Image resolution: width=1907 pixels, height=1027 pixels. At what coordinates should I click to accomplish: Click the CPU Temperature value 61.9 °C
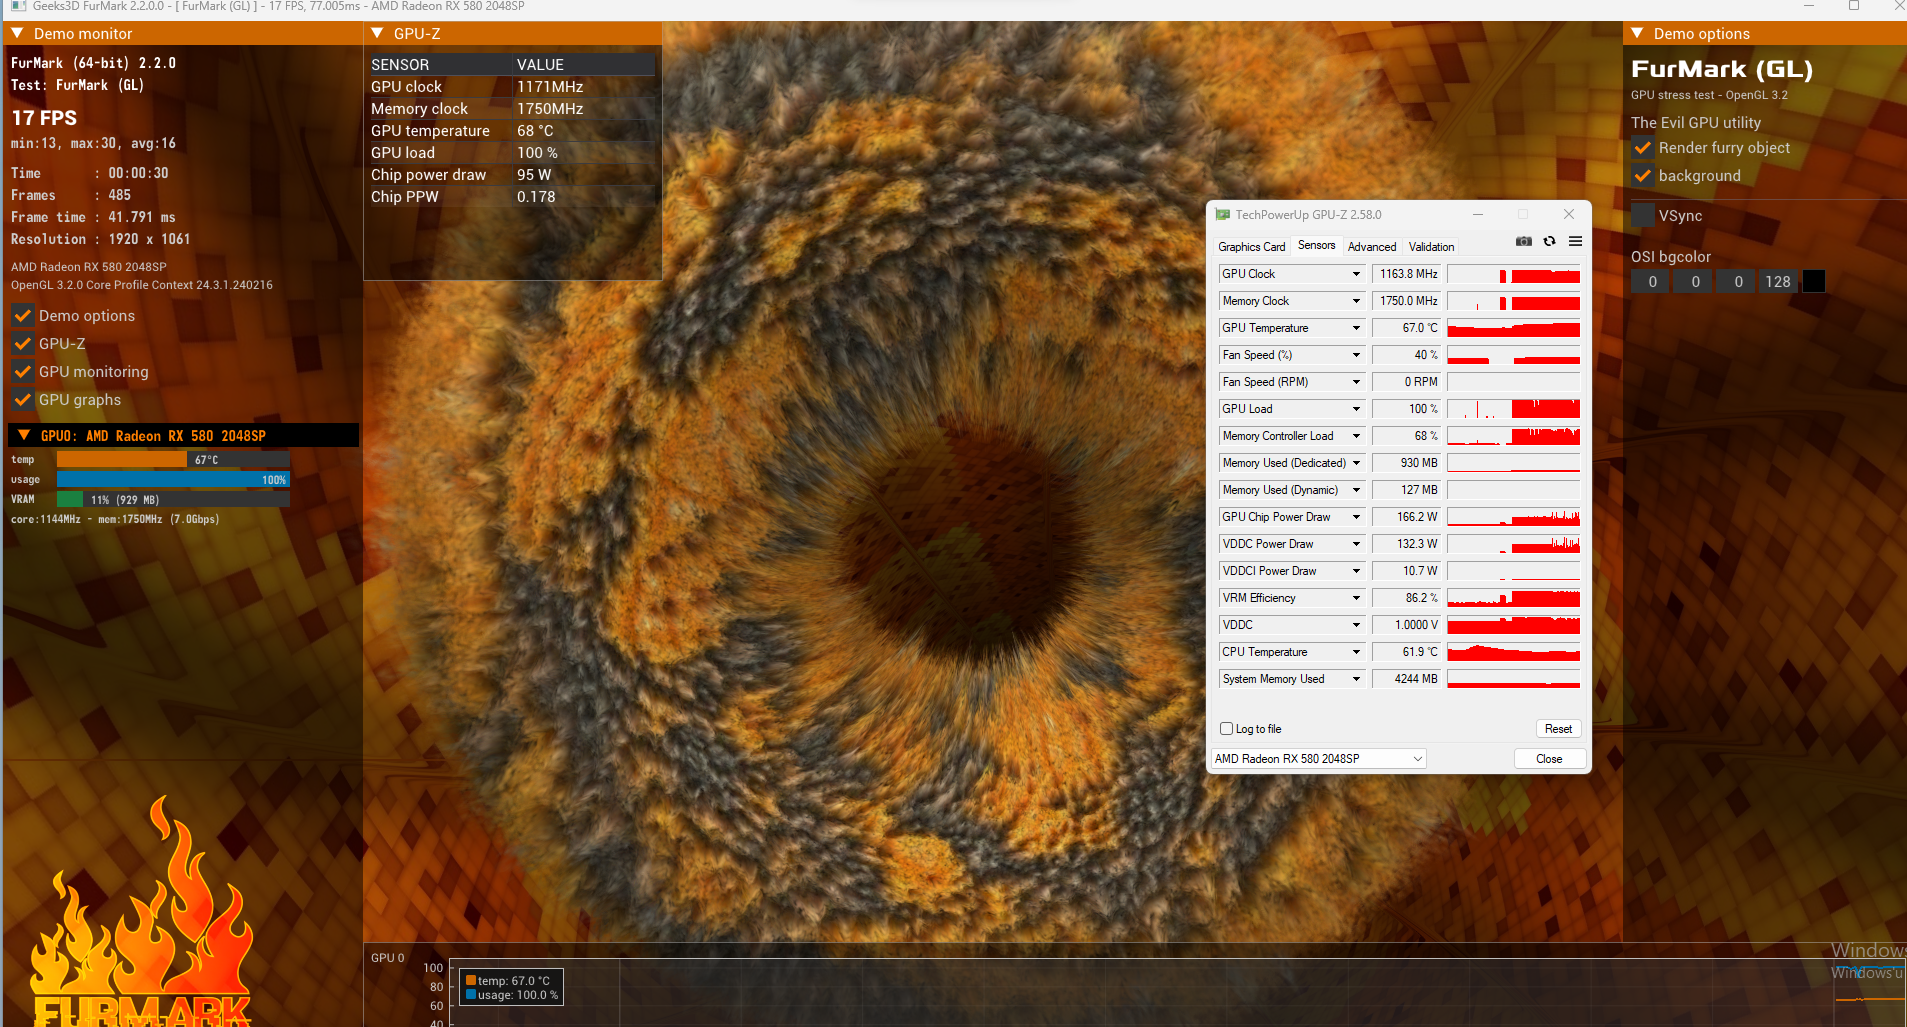pos(1407,652)
